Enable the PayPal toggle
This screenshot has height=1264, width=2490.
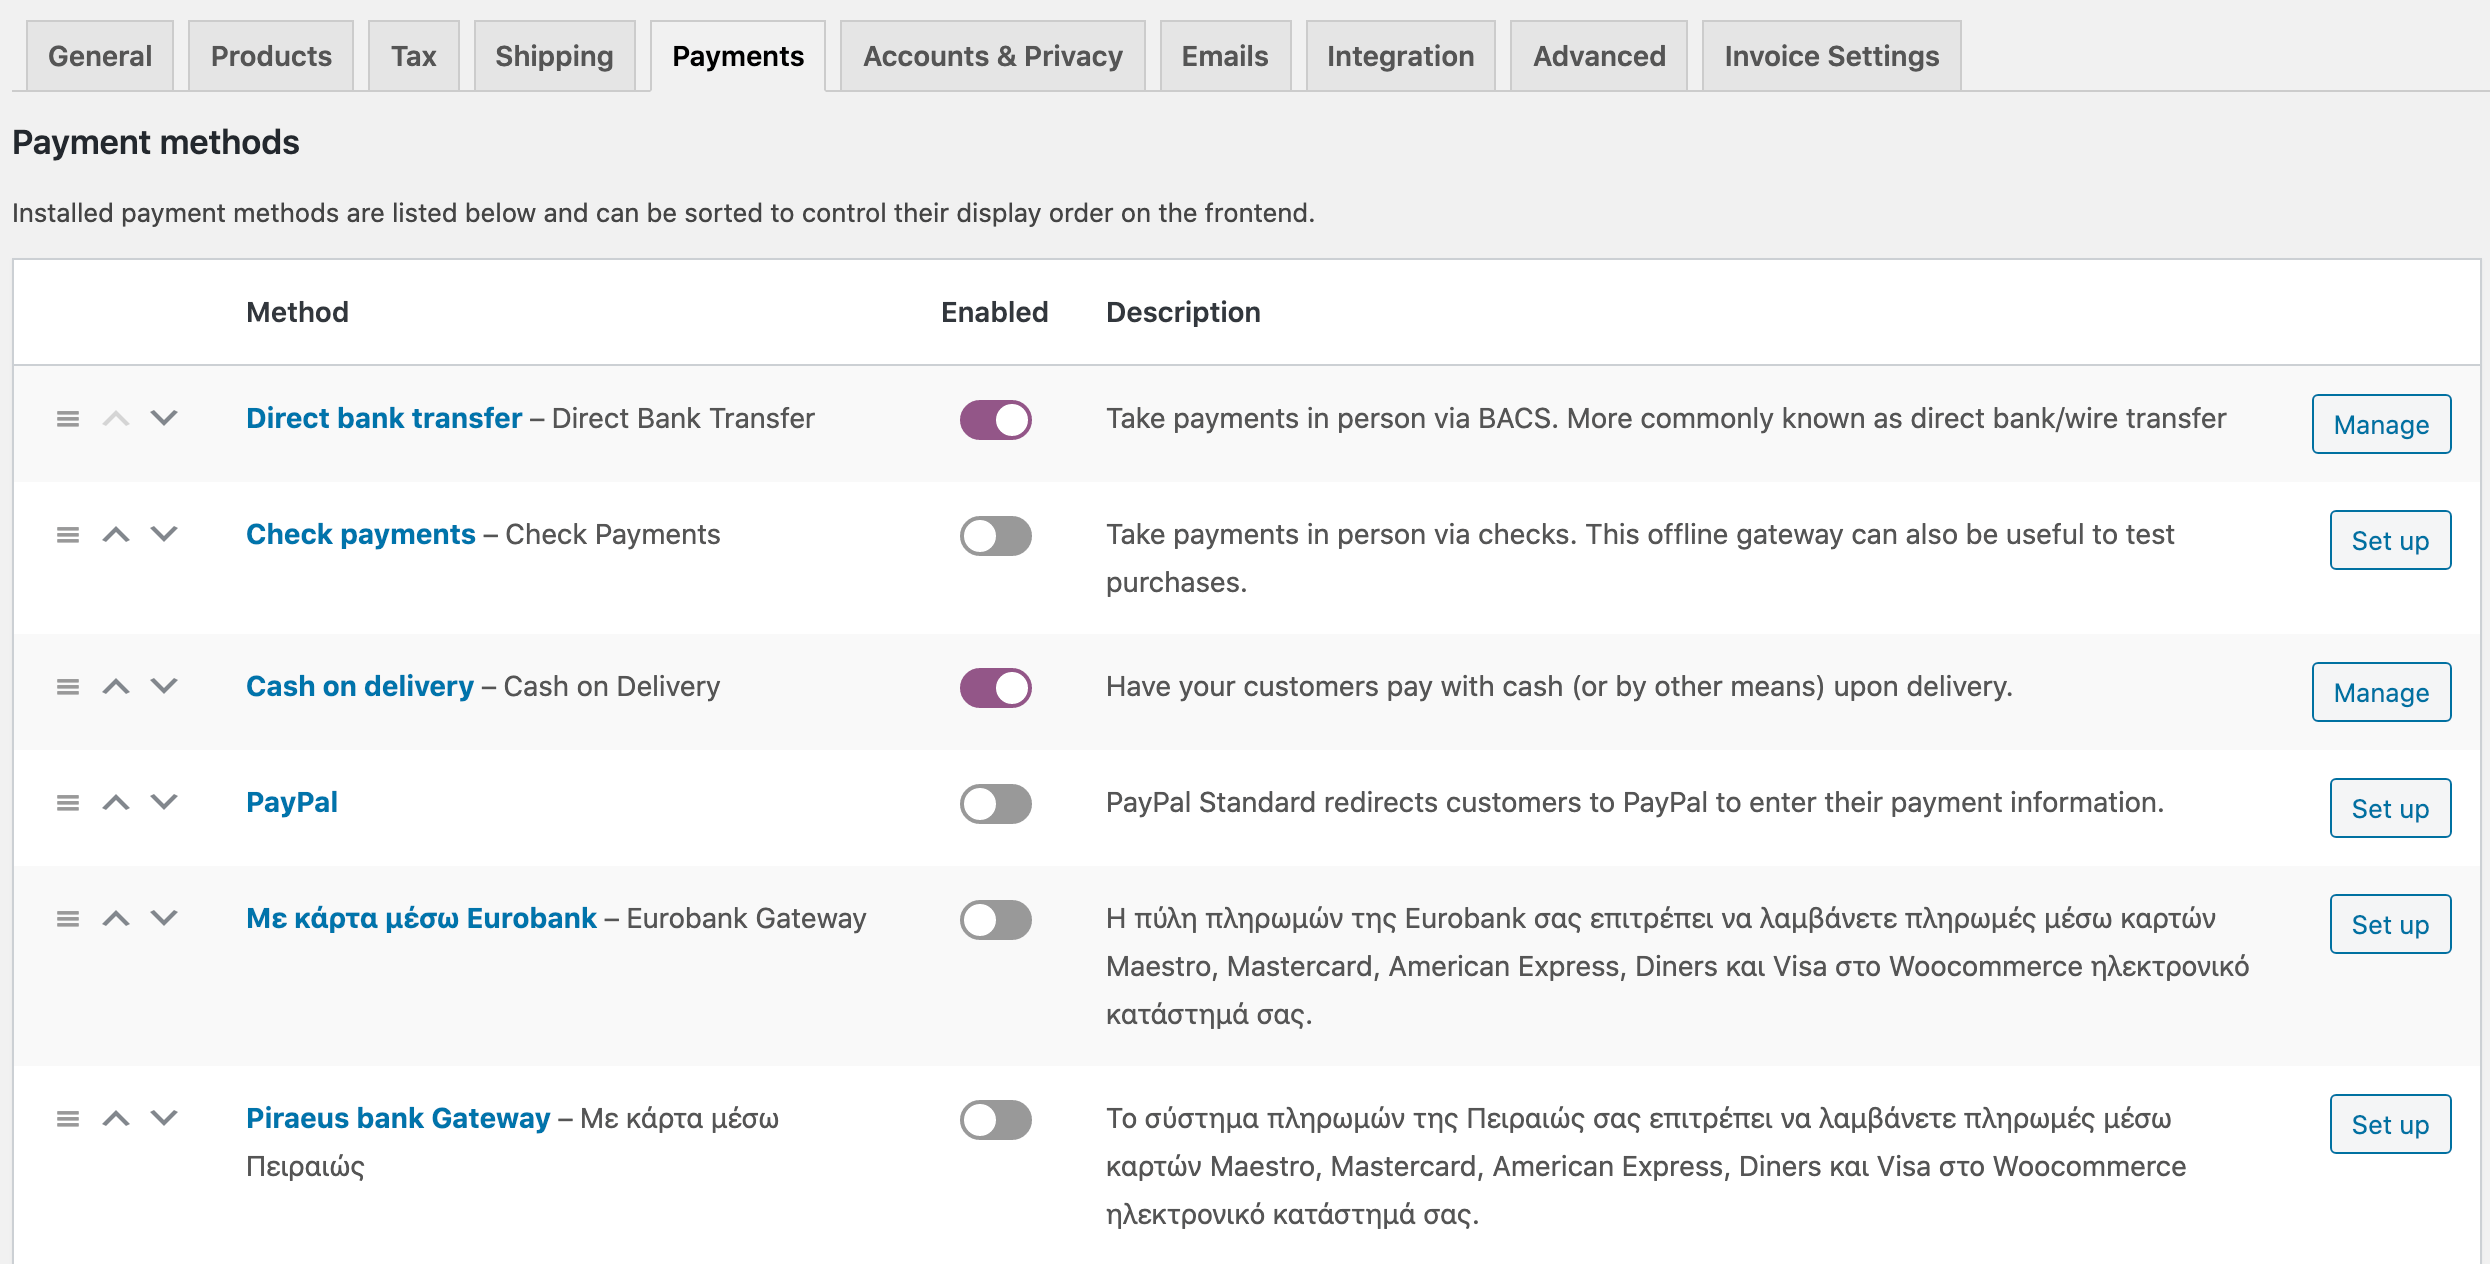996,804
